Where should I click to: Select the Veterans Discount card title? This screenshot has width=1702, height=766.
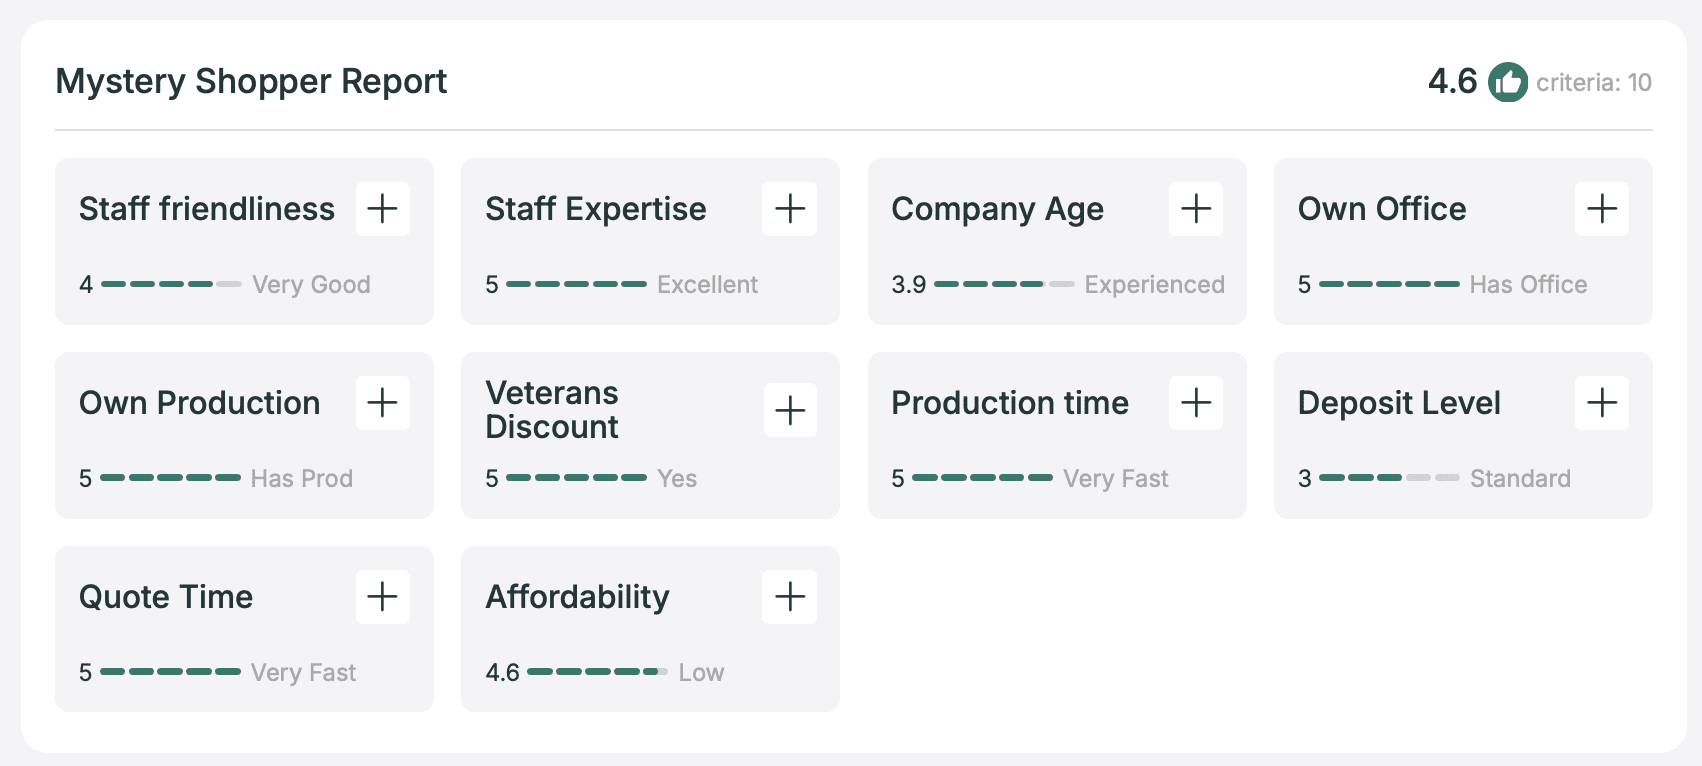(552, 410)
